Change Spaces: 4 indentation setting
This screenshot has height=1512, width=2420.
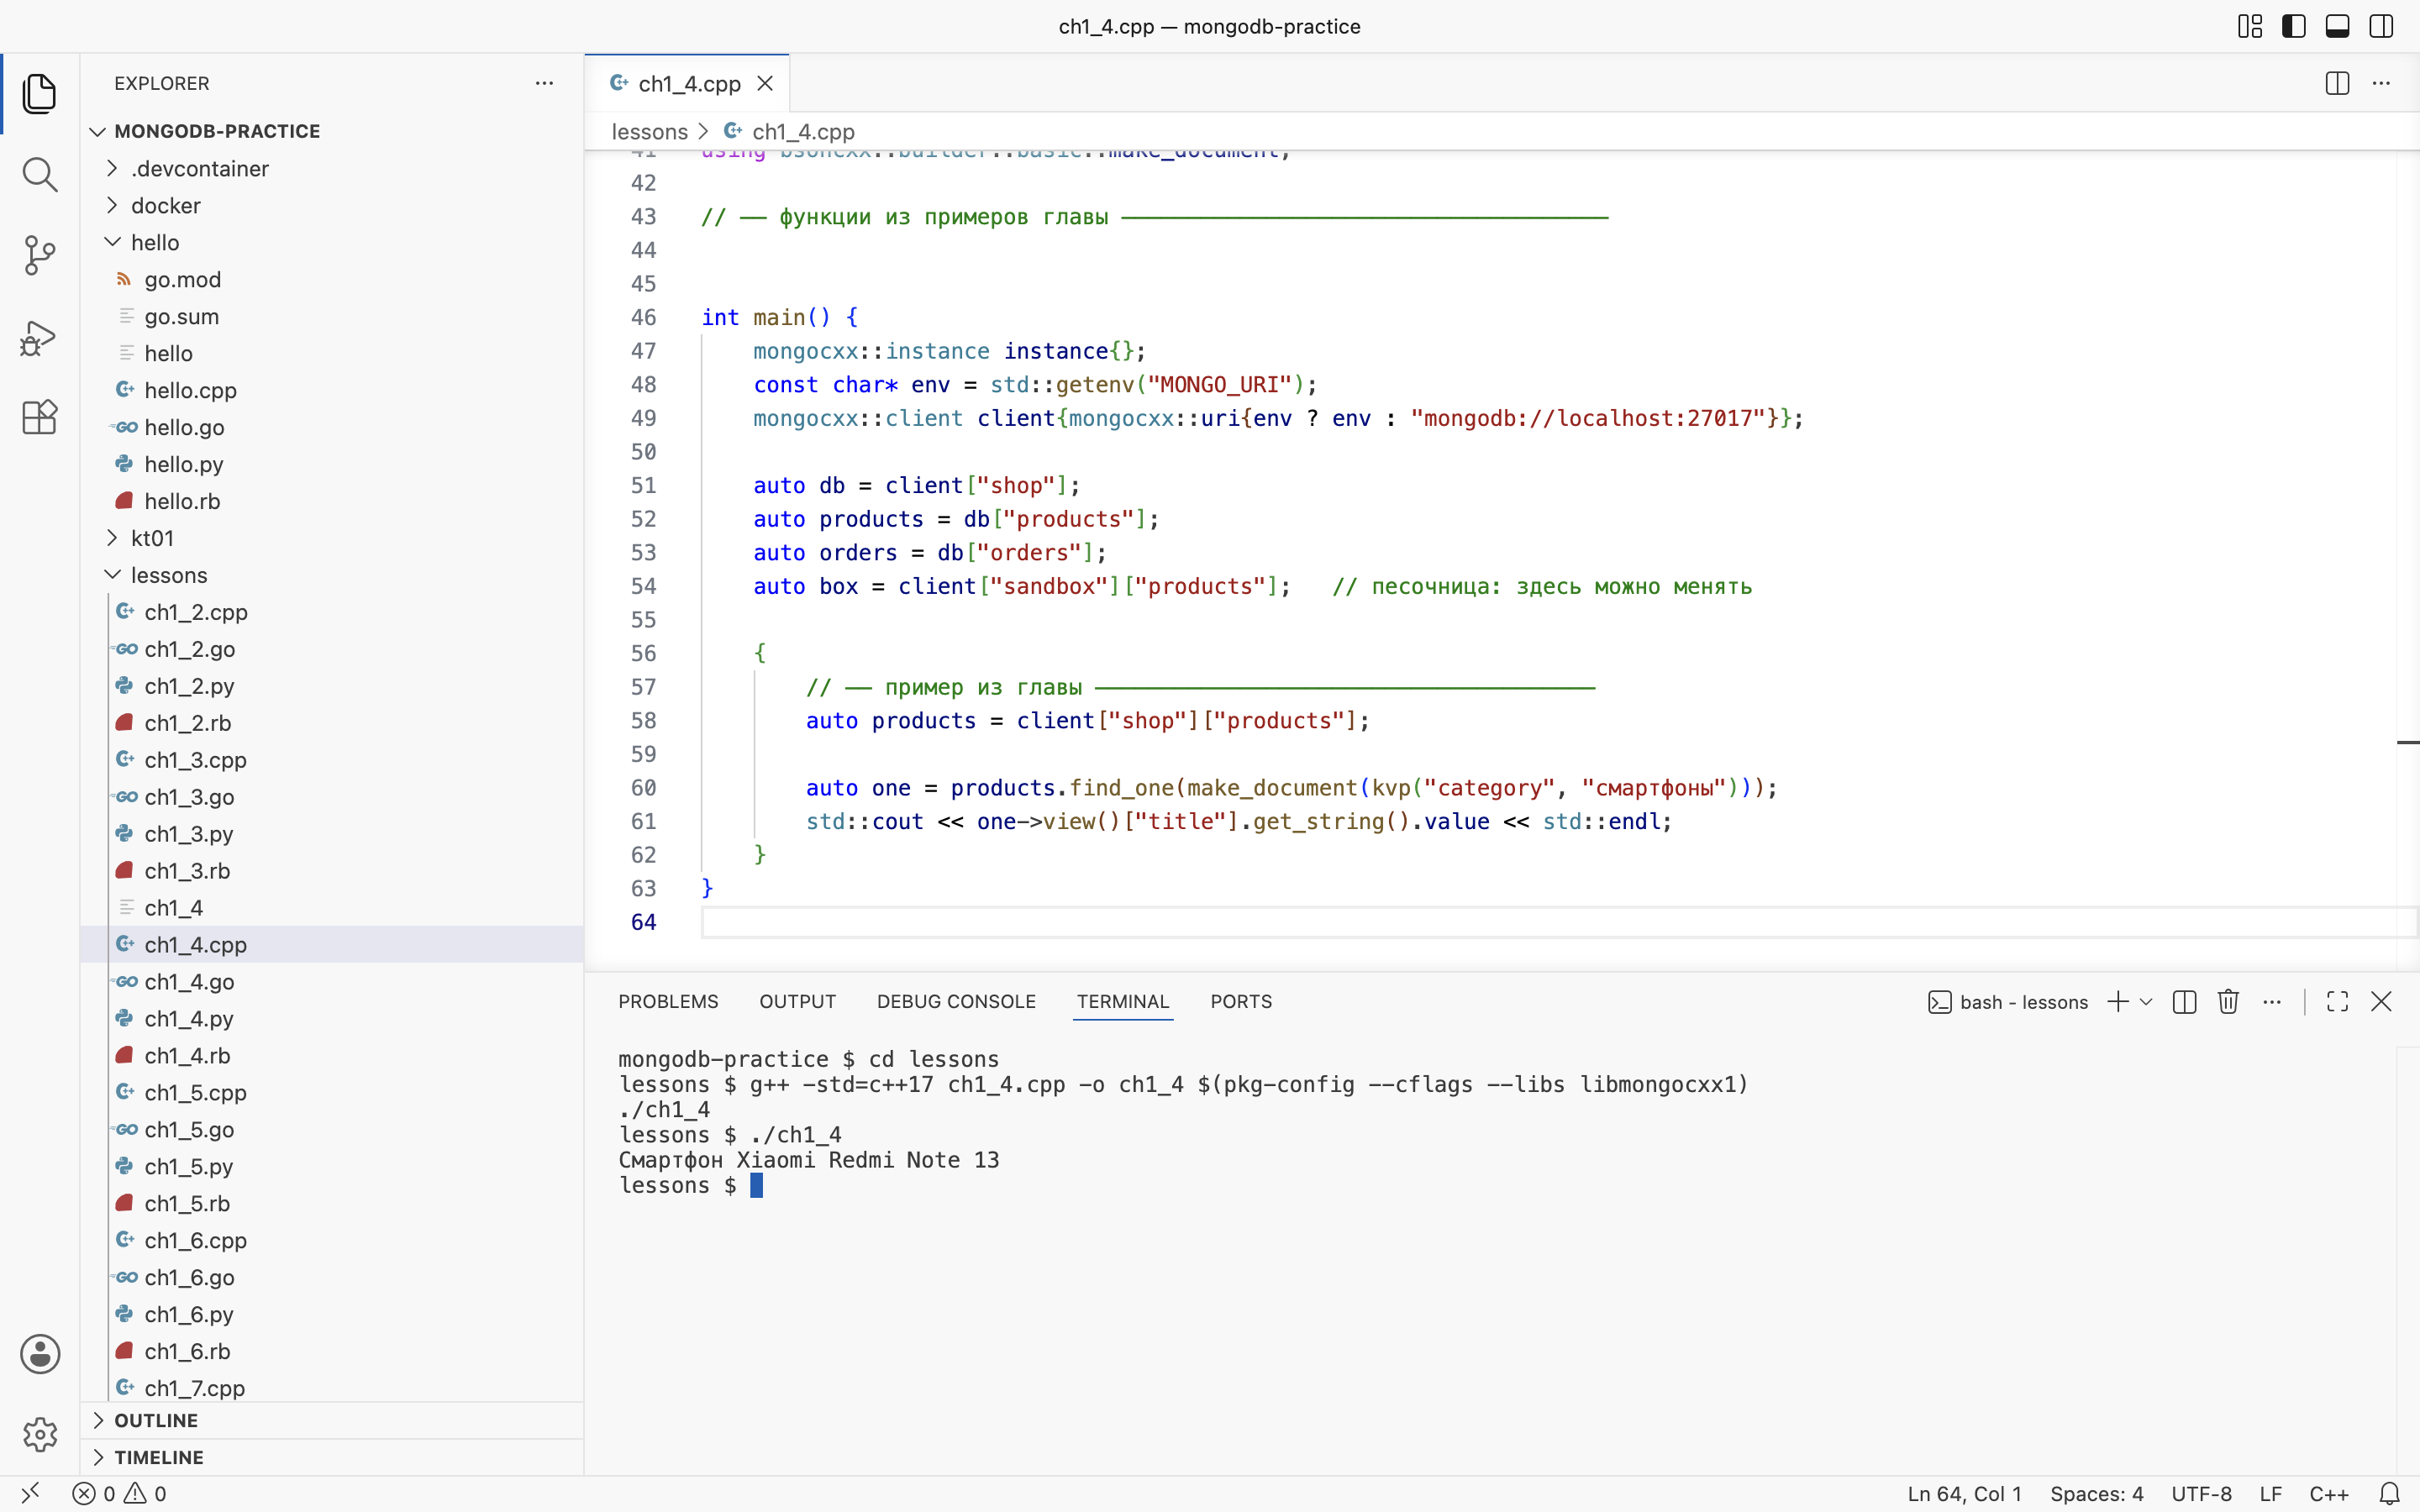pos(2096,1494)
